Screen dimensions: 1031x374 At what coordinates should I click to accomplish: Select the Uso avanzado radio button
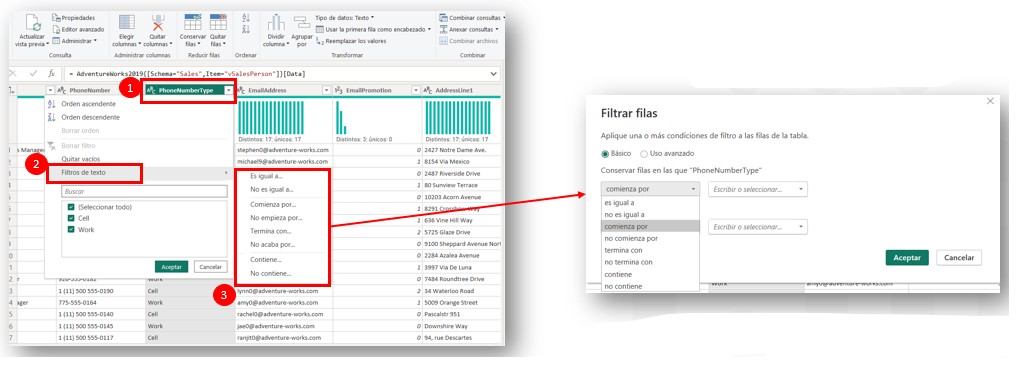point(644,153)
